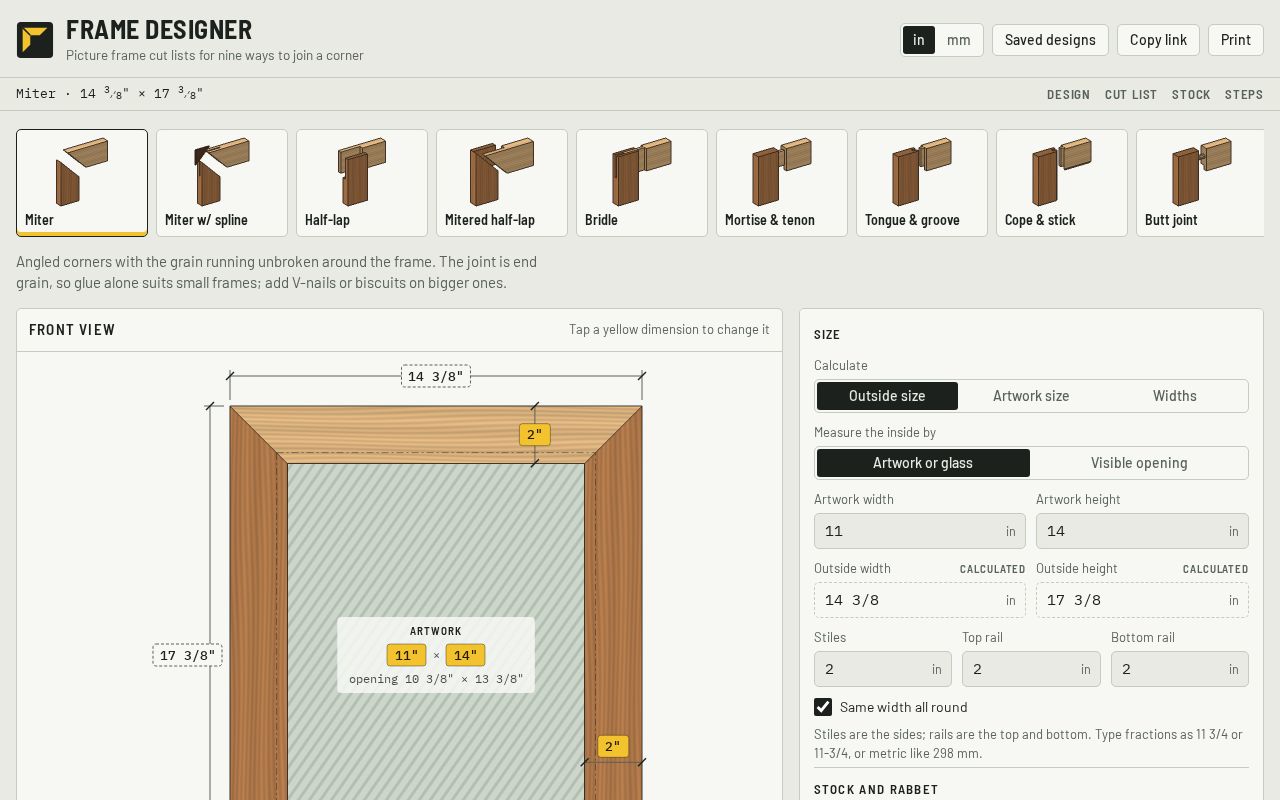Select the Butt joint card

(1200, 183)
